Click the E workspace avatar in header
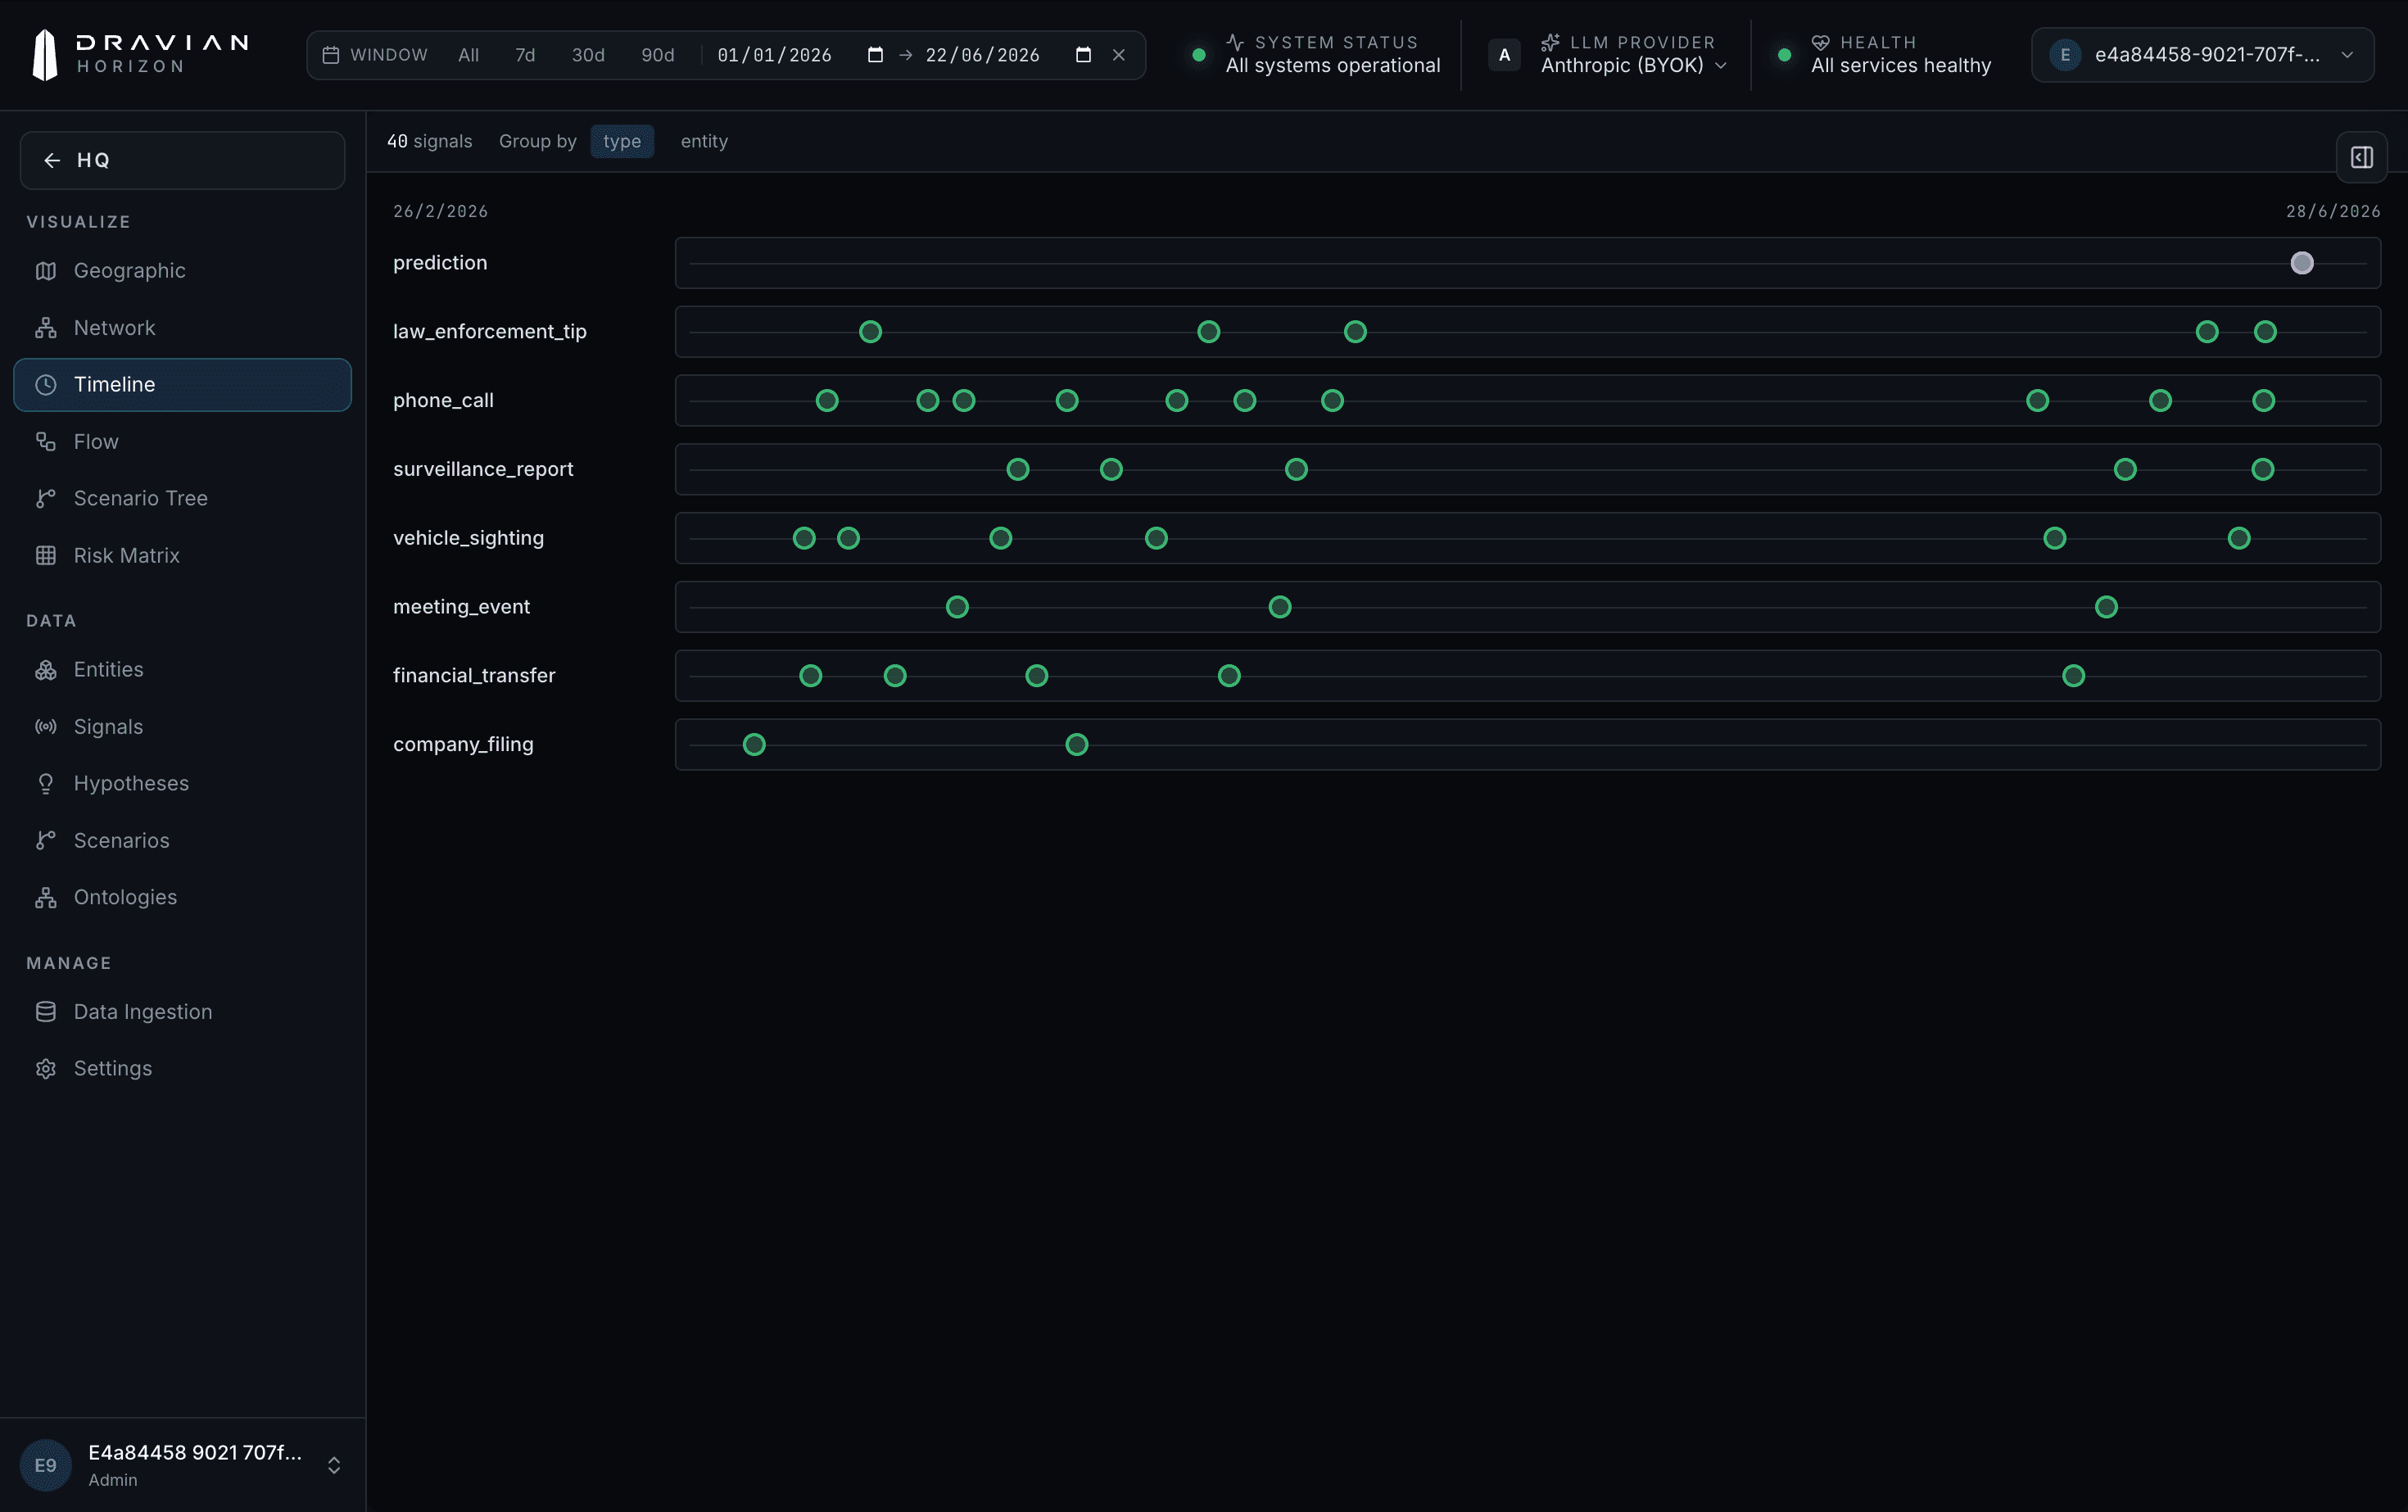 pos(2065,55)
